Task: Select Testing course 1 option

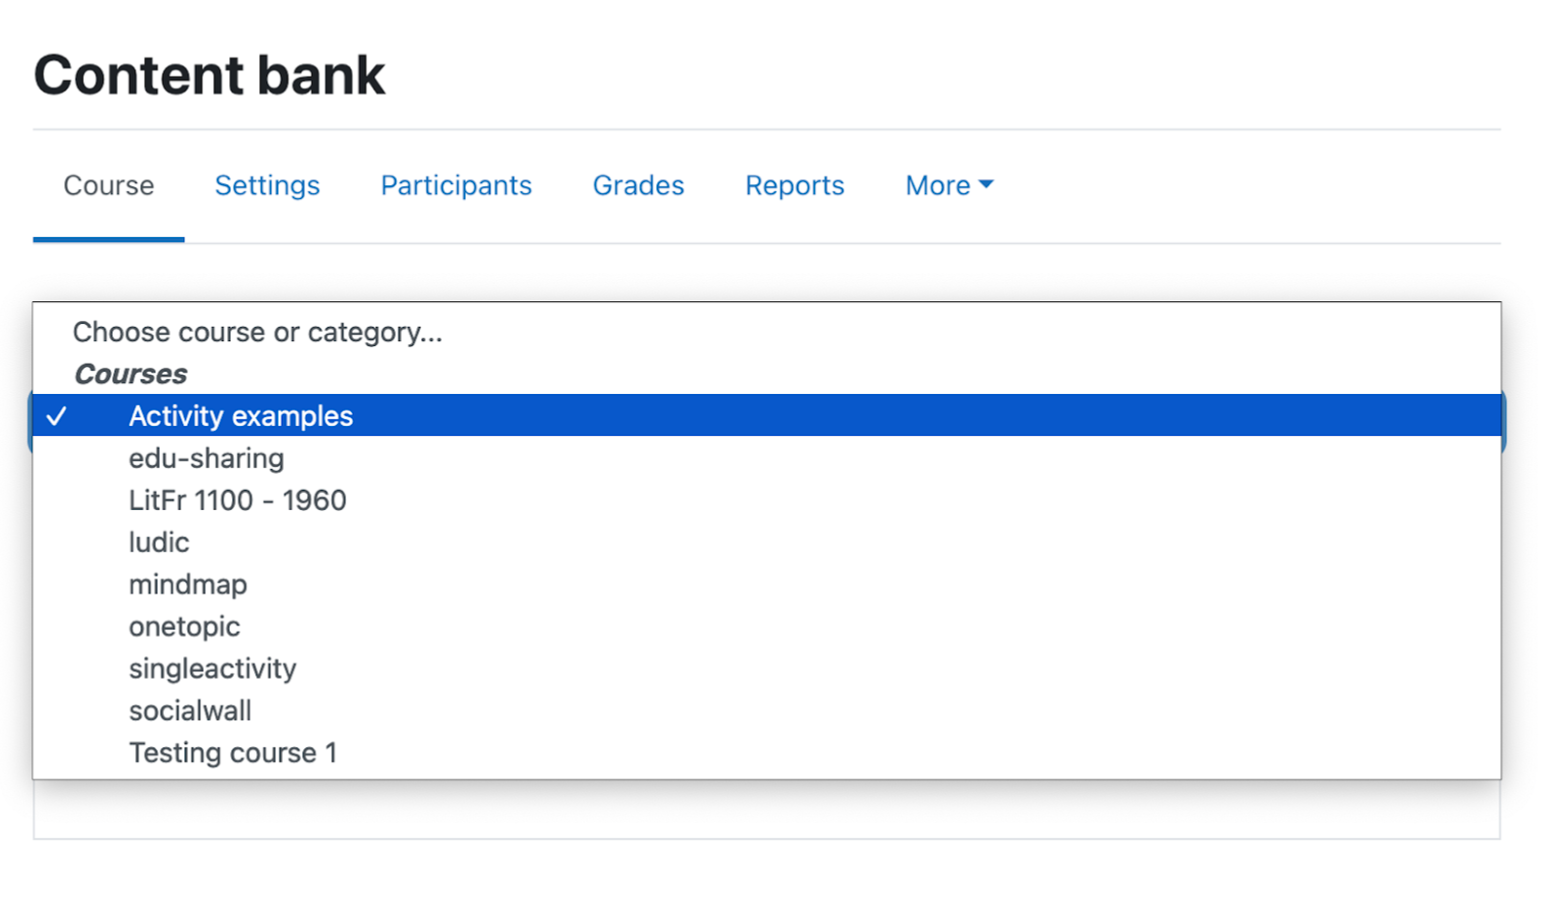Action: coord(767,752)
